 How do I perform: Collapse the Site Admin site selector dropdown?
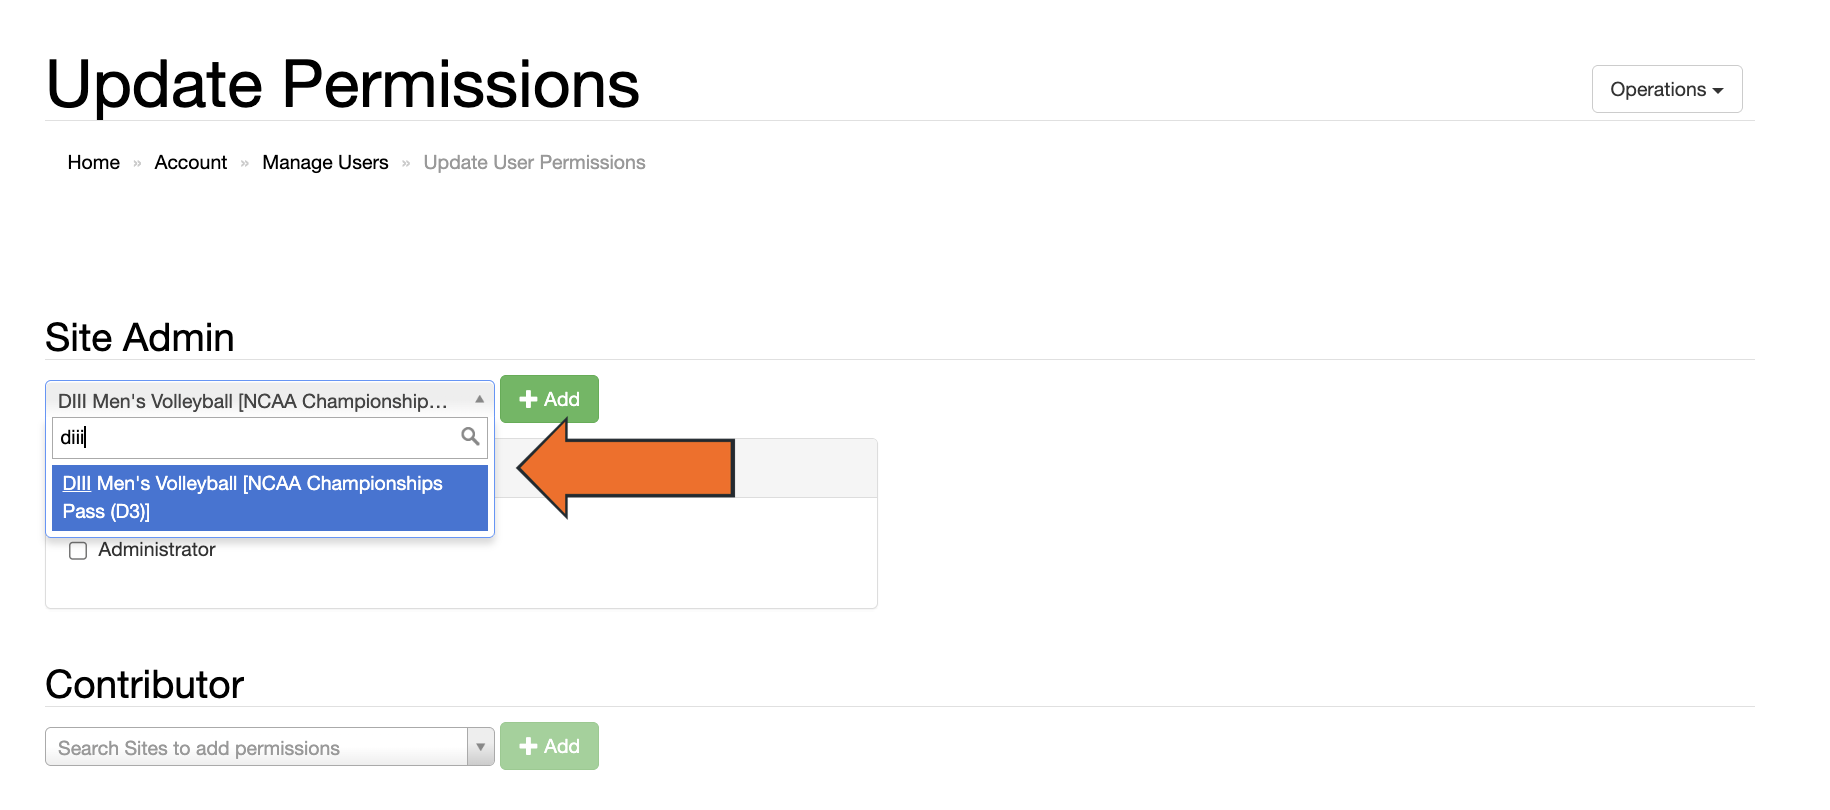coord(478,398)
